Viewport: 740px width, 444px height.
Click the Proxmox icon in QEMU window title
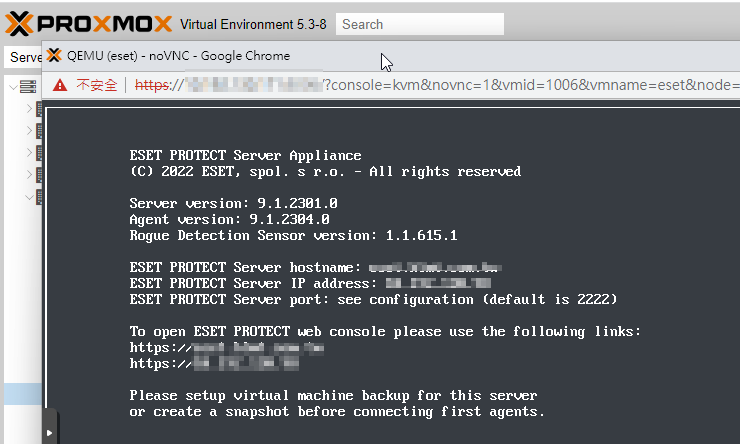(54, 55)
